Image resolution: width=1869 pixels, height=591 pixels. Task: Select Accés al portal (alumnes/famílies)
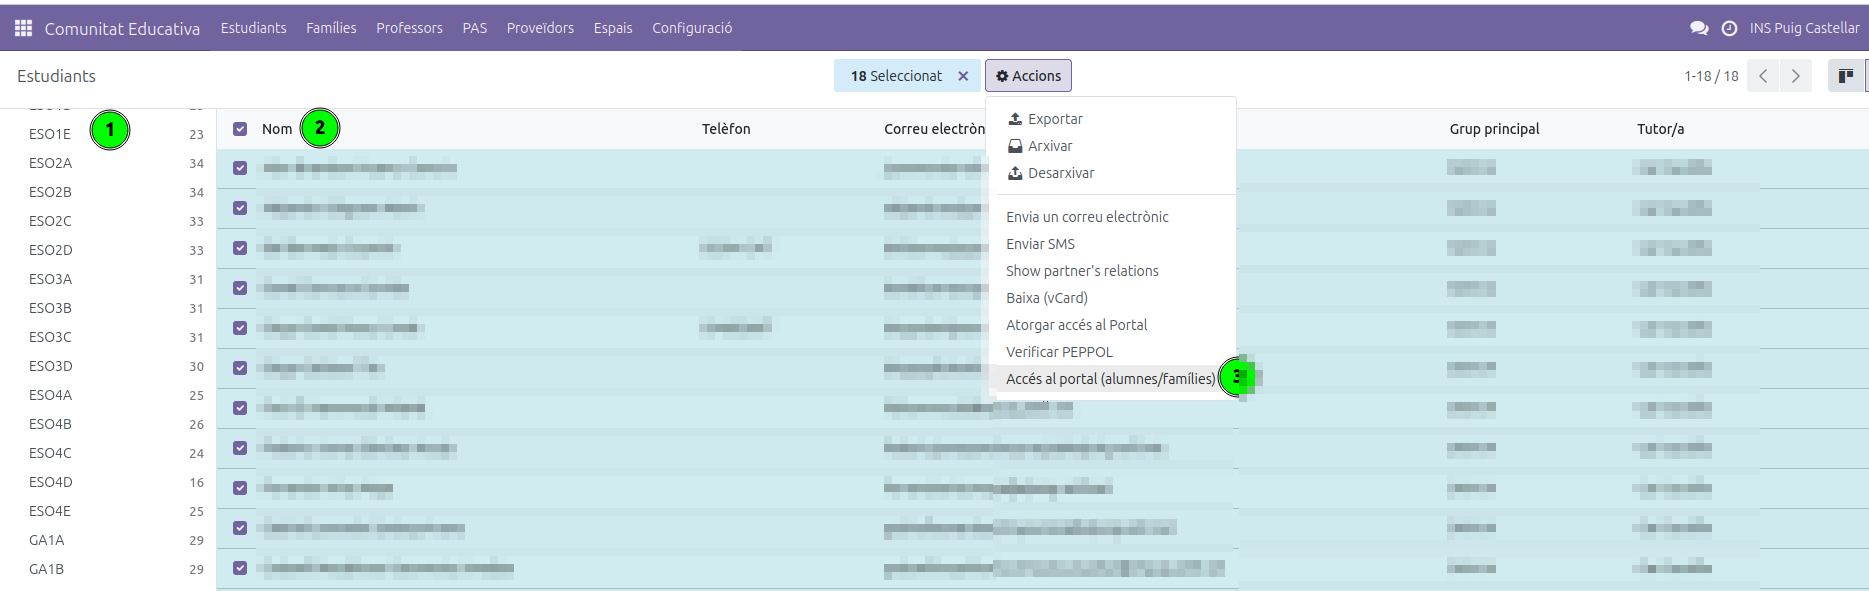pyautogui.click(x=1110, y=379)
